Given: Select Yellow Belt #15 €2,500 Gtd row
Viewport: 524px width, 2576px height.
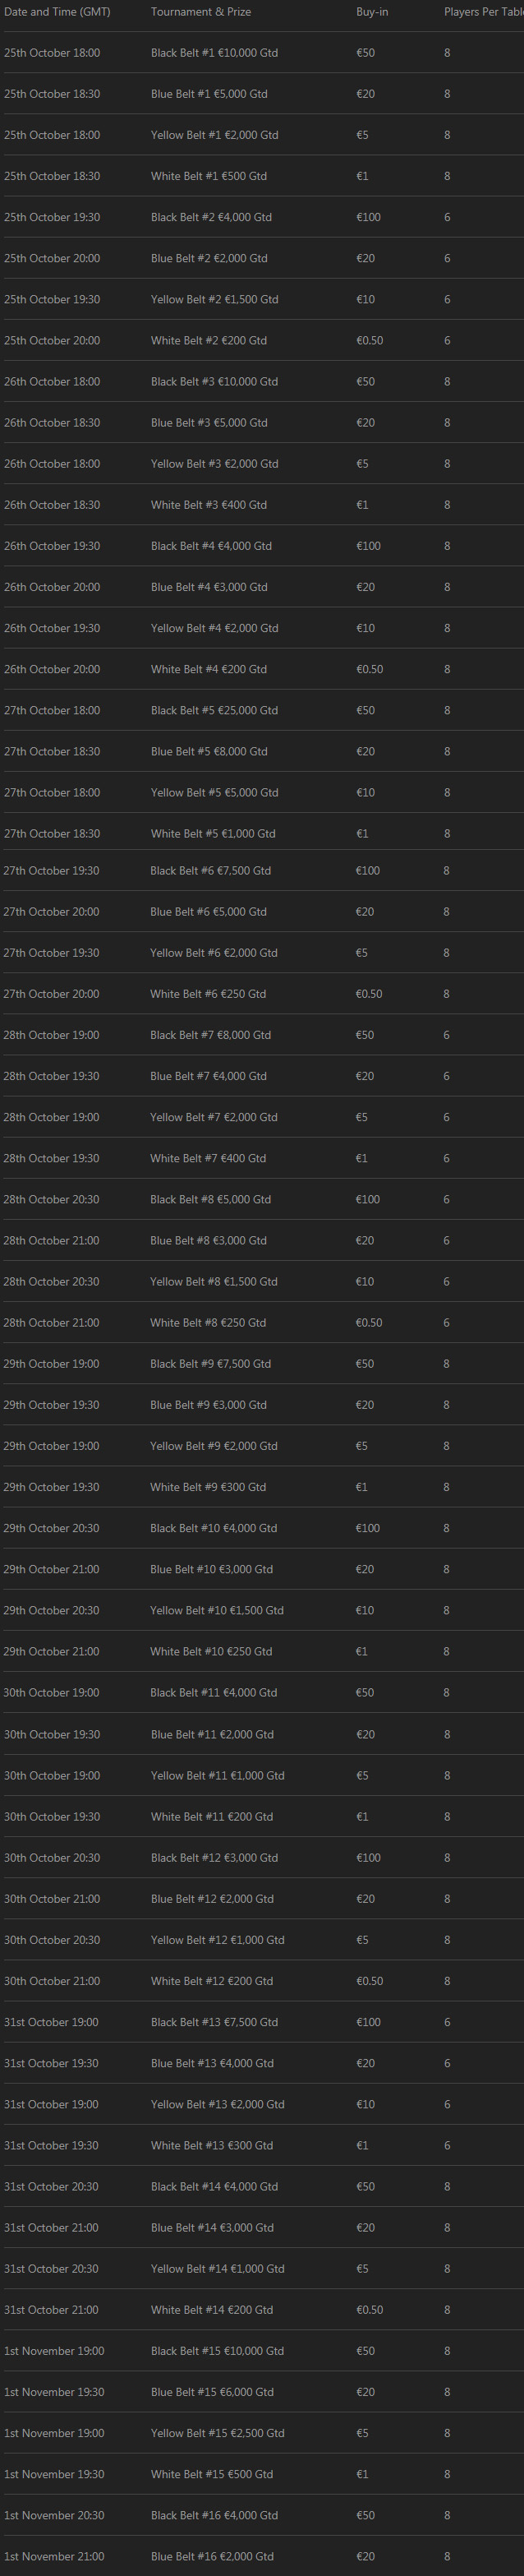Looking at the screenshot, I should click(262, 2433).
